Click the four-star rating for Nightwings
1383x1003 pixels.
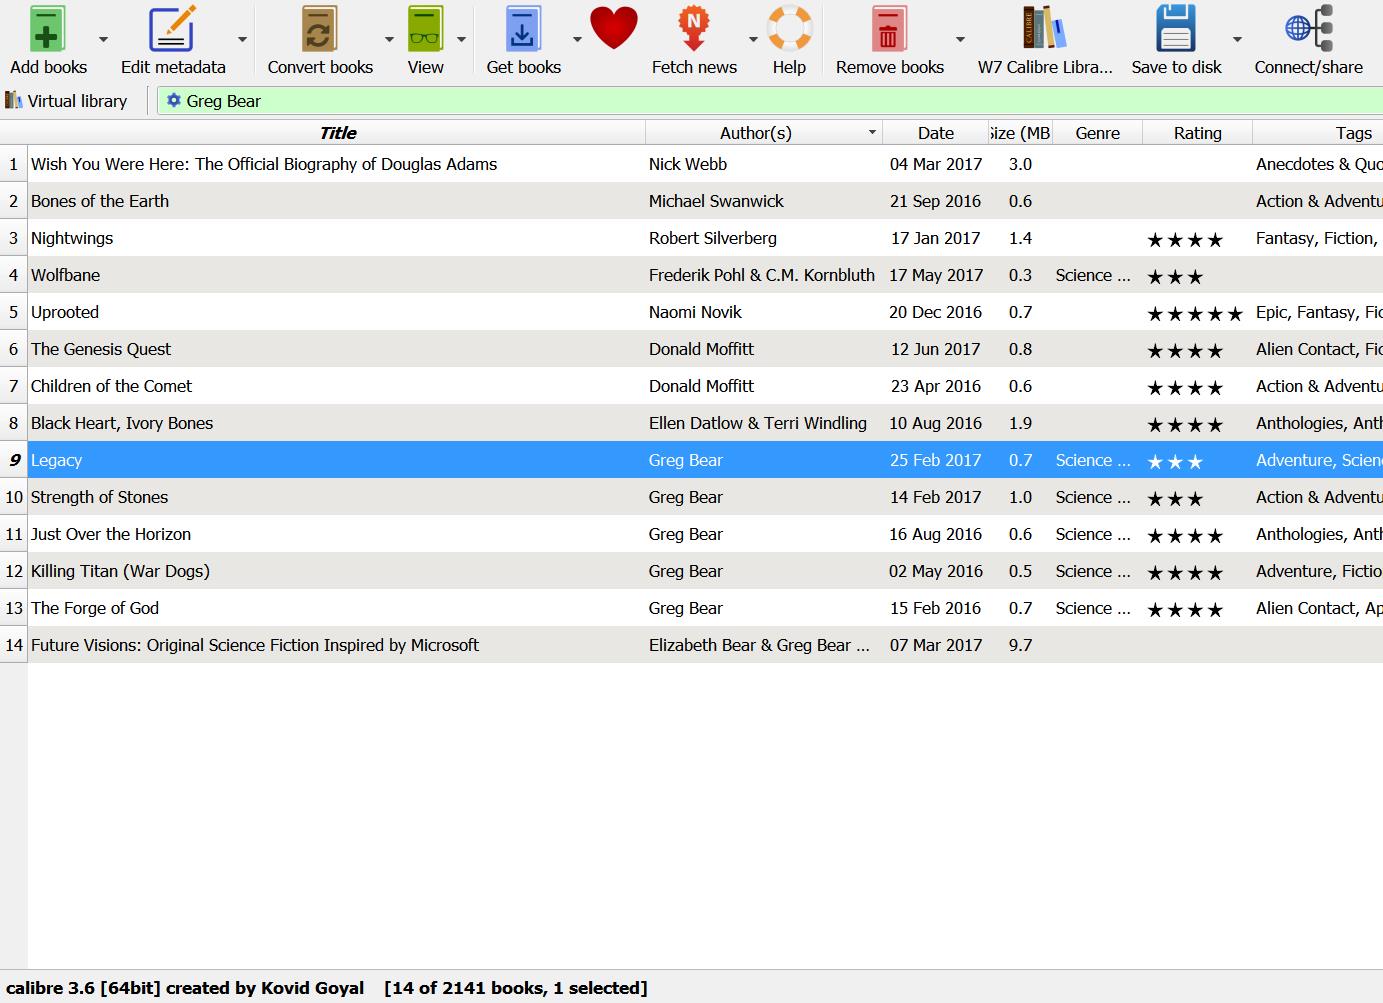[x=1185, y=240]
